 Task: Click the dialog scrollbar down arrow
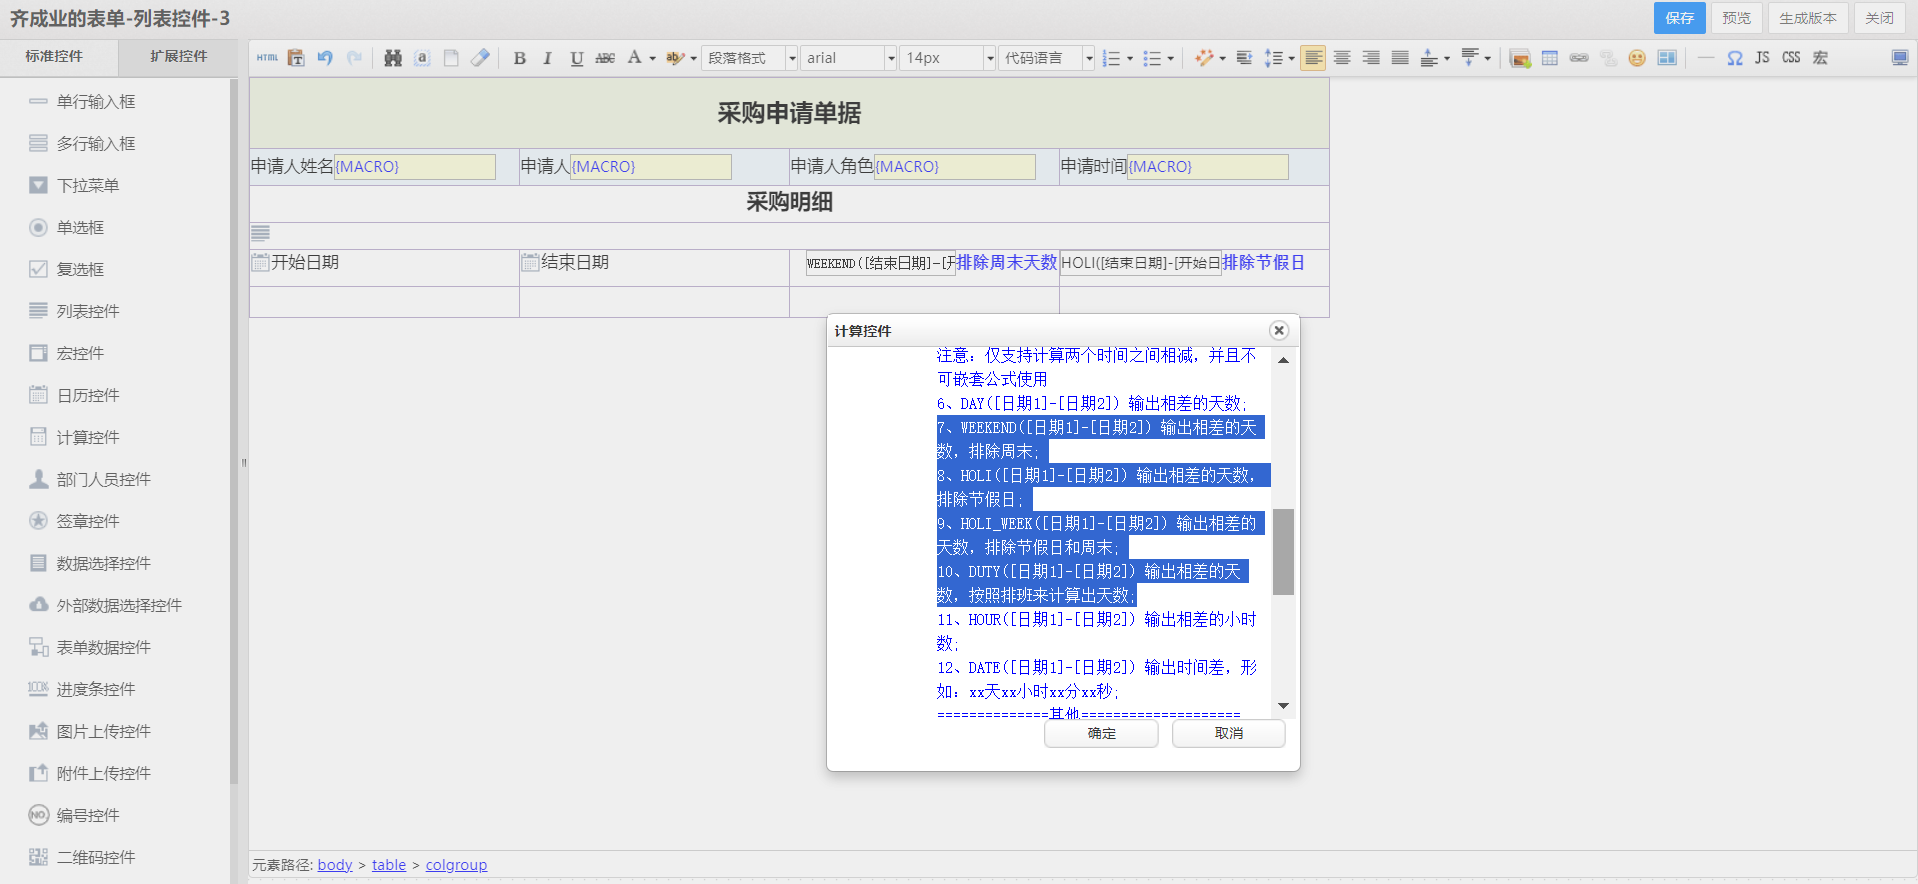[x=1283, y=706]
